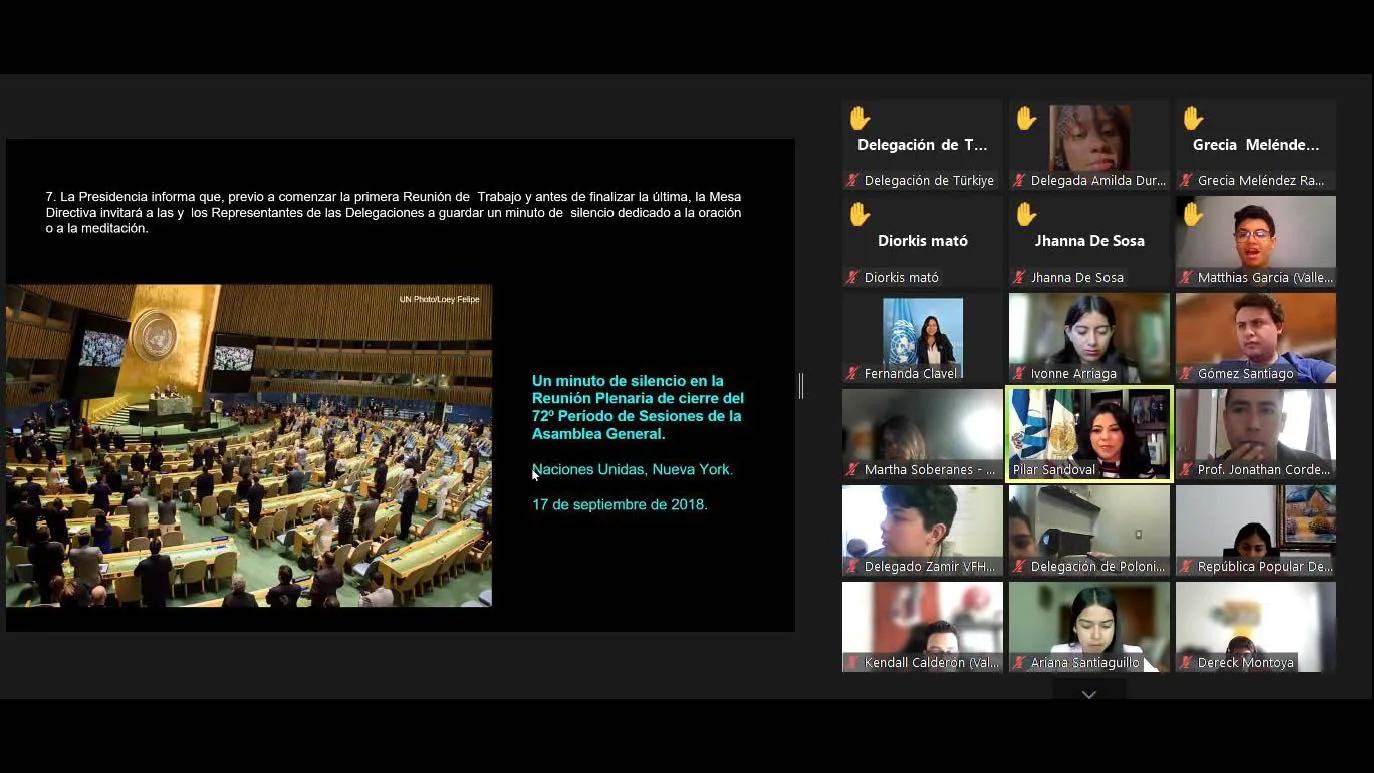Click raised hand on Grecia Meléndez tile
The height and width of the screenshot is (773, 1374).
point(1193,119)
